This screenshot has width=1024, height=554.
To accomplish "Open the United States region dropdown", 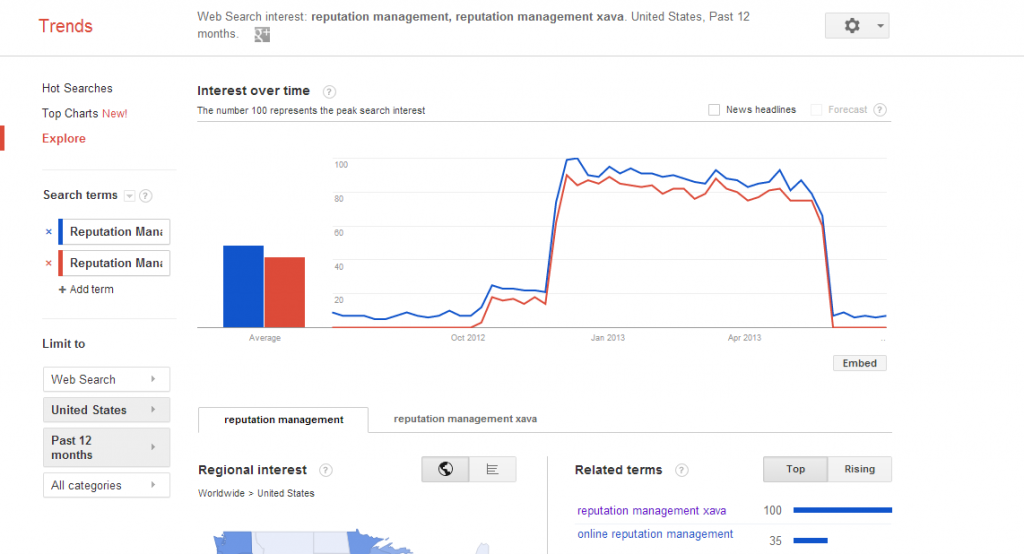I will 106,410.
